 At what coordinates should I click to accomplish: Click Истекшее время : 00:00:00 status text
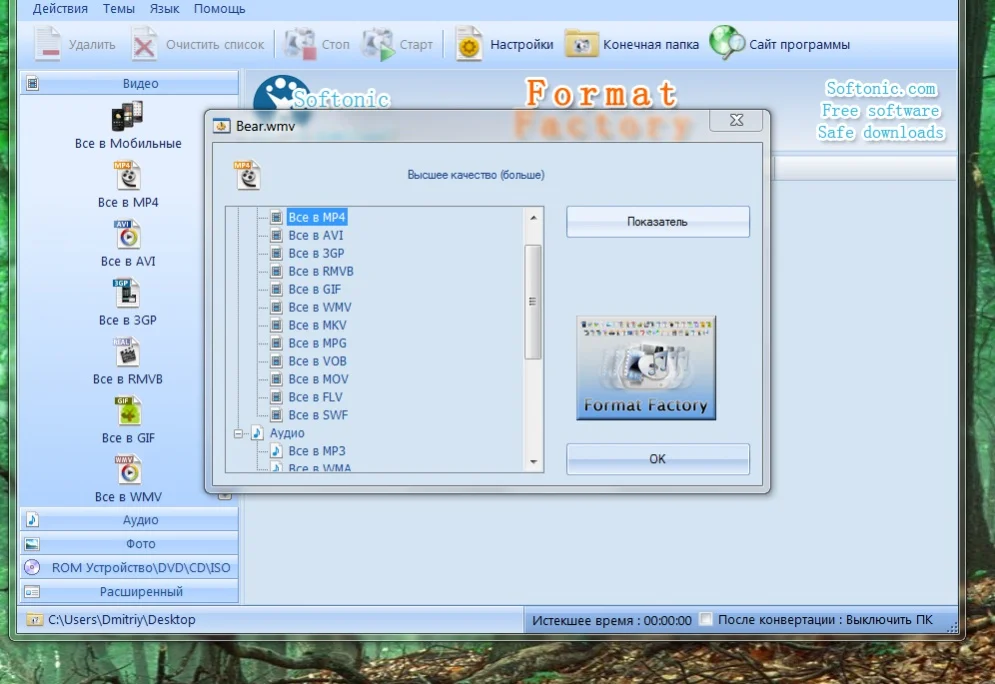coord(612,621)
